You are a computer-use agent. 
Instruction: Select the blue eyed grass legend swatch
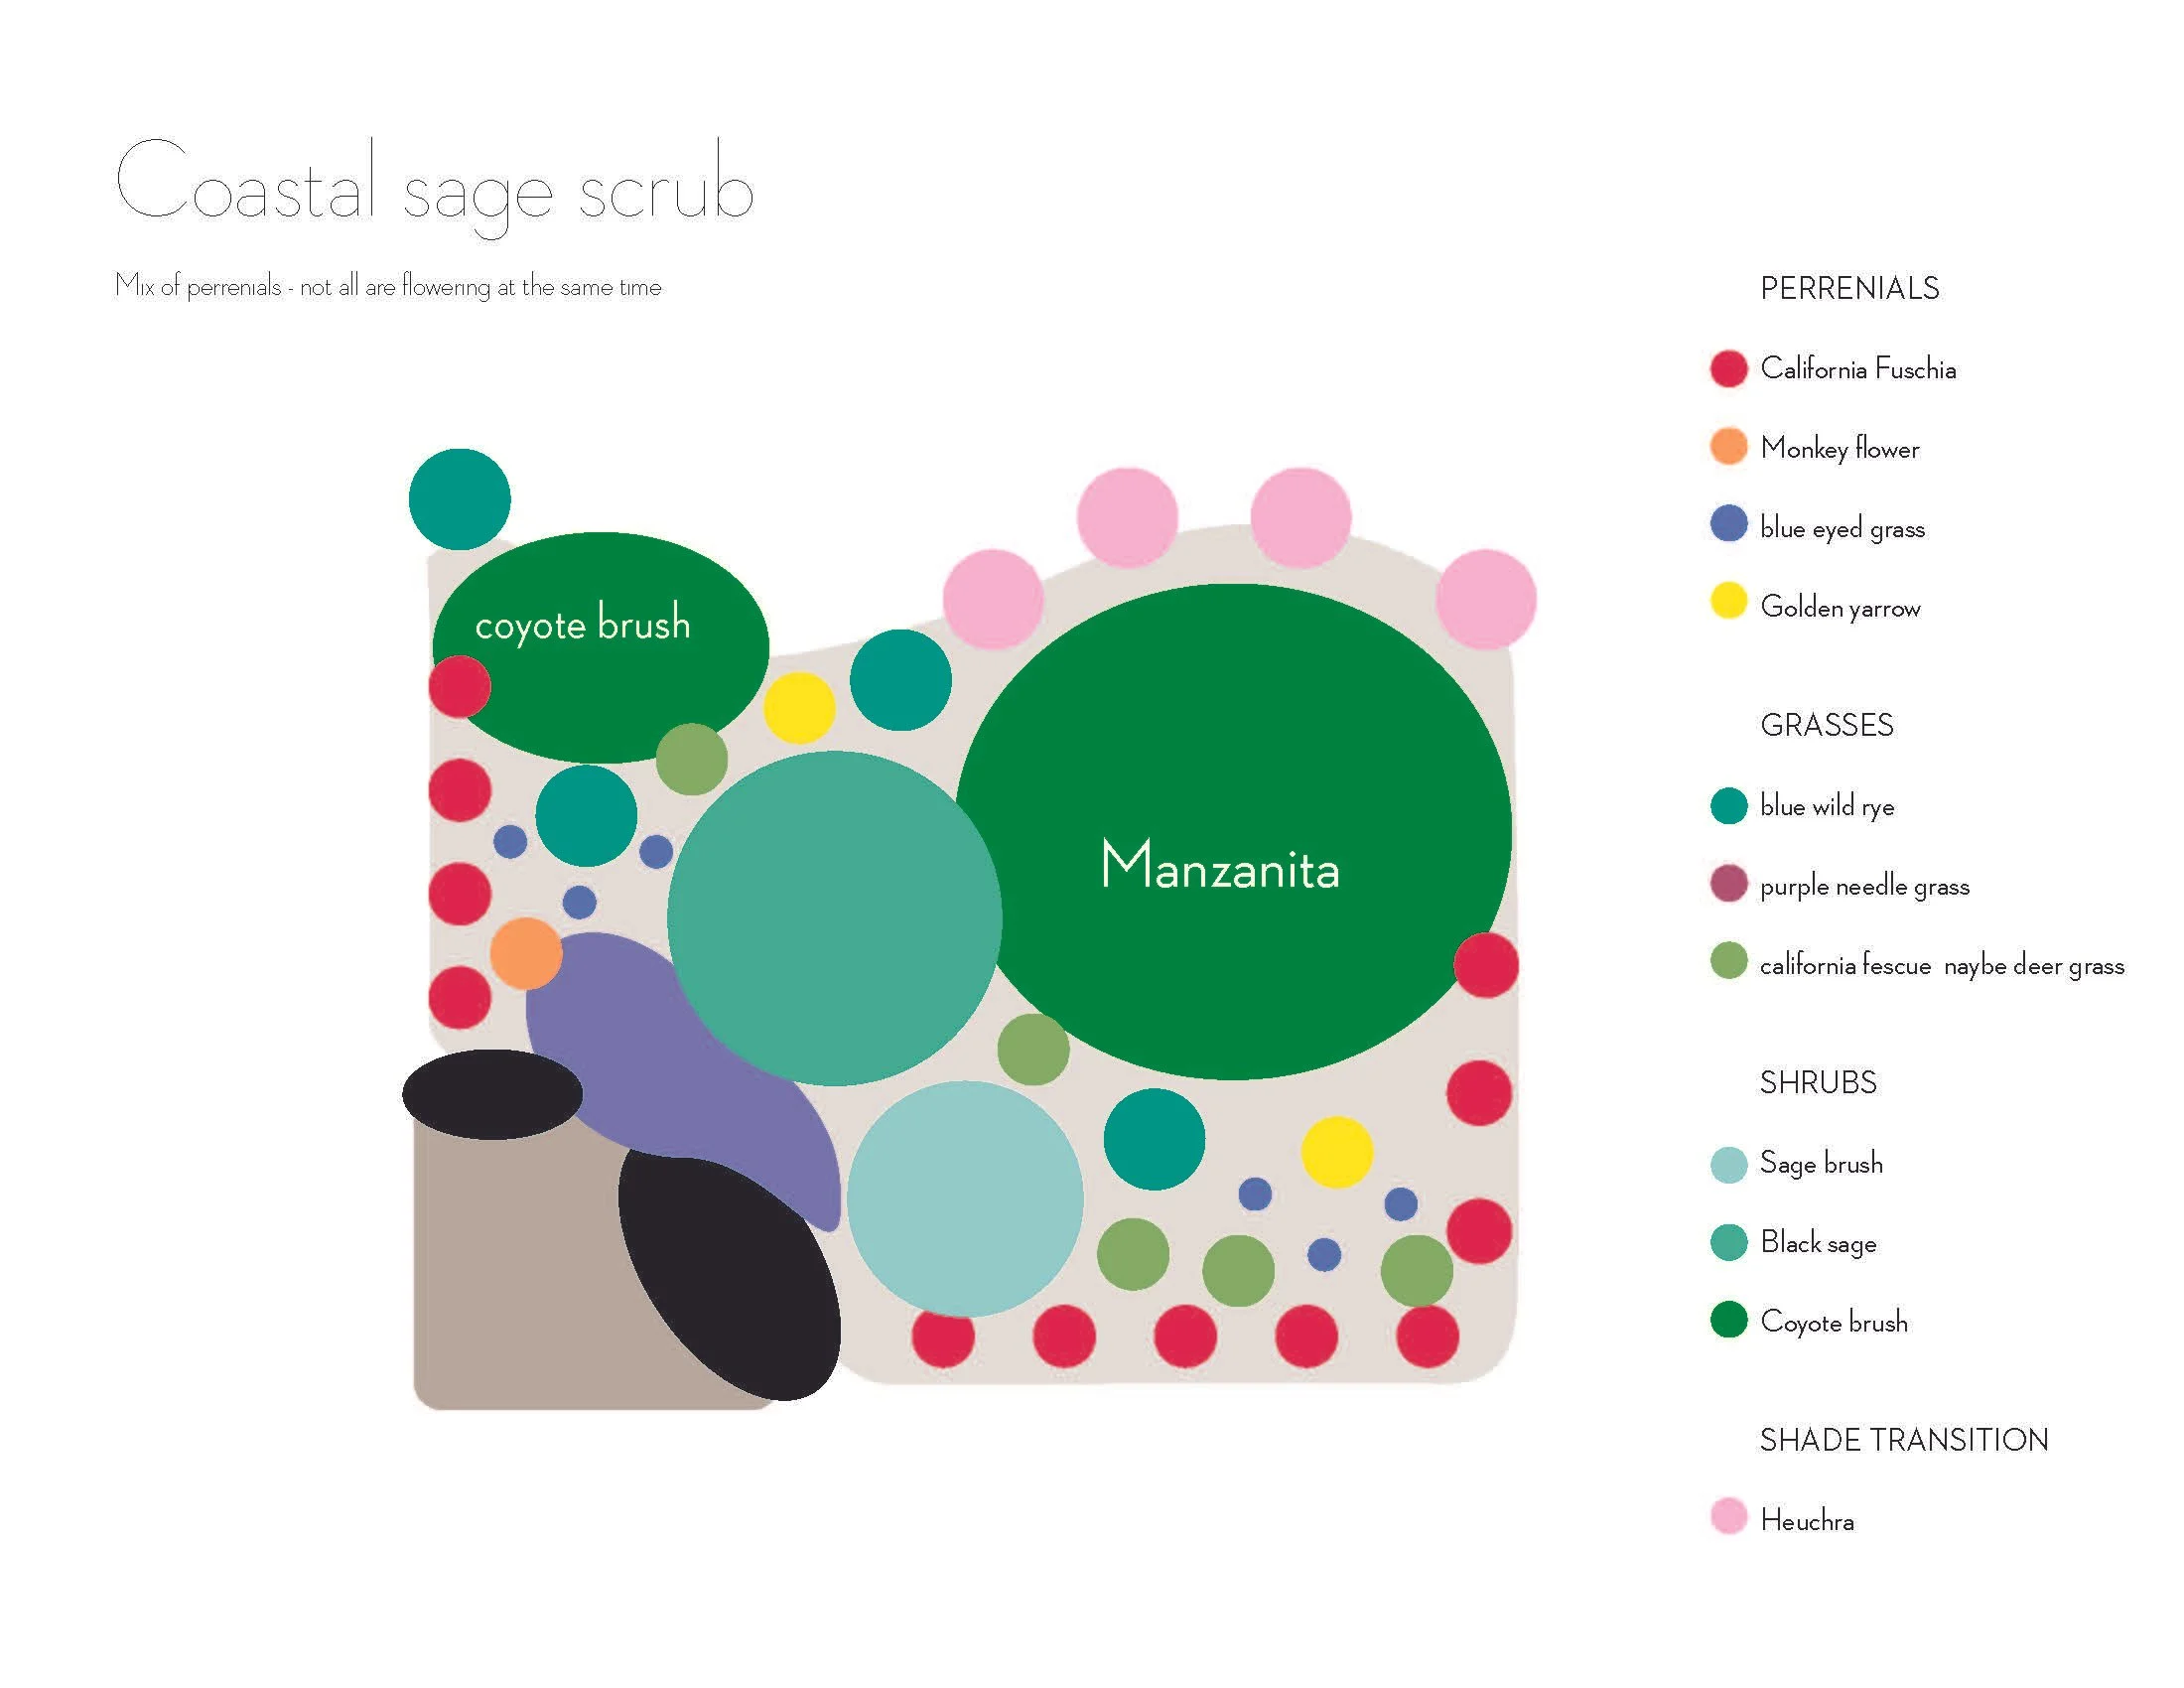point(1728,524)
